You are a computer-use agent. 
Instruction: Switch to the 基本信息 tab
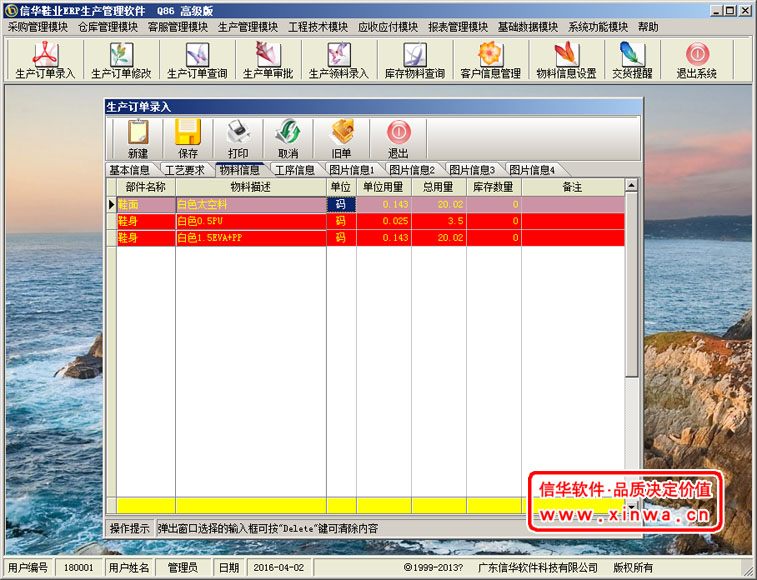[x=129, y=170]
